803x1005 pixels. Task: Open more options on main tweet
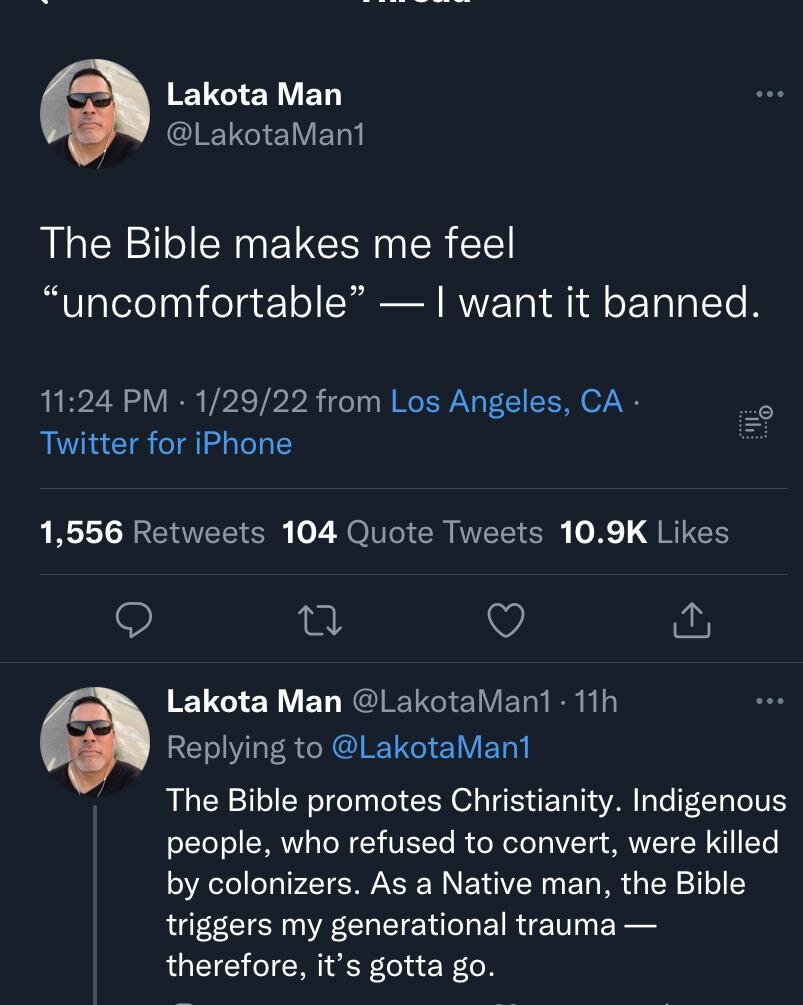click(769, 95)
